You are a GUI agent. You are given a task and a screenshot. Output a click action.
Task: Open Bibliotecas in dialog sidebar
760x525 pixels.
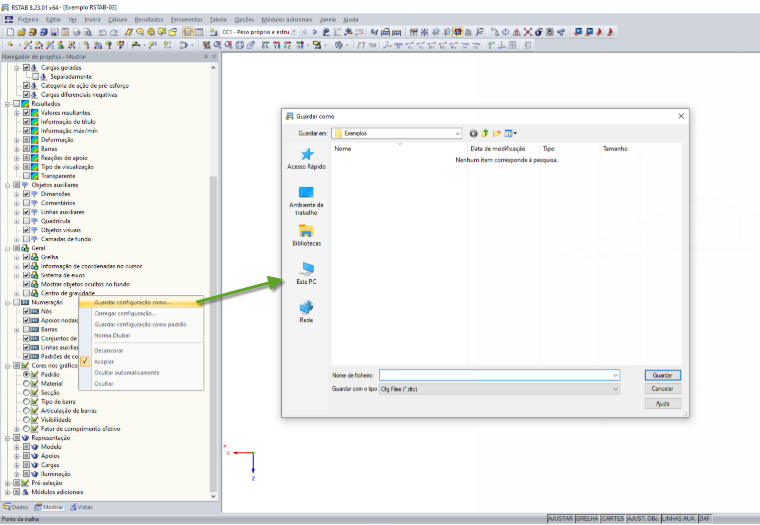(306, 235)
